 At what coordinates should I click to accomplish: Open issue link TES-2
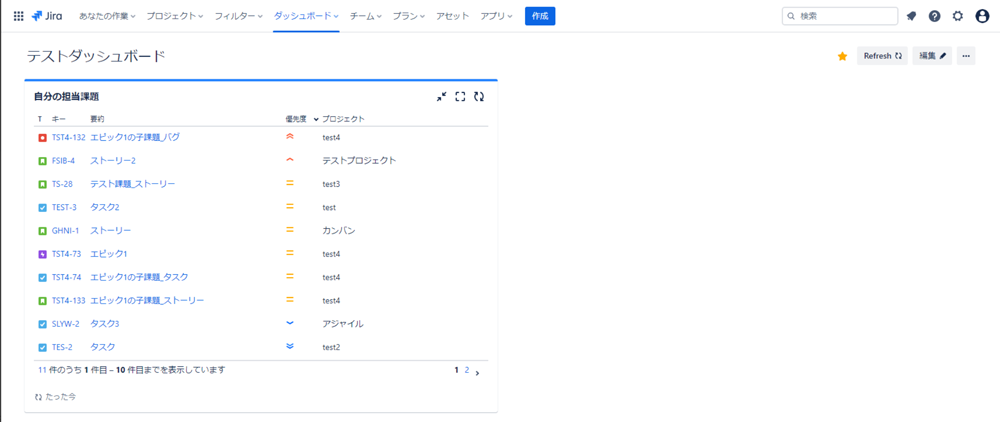(62, 347)
